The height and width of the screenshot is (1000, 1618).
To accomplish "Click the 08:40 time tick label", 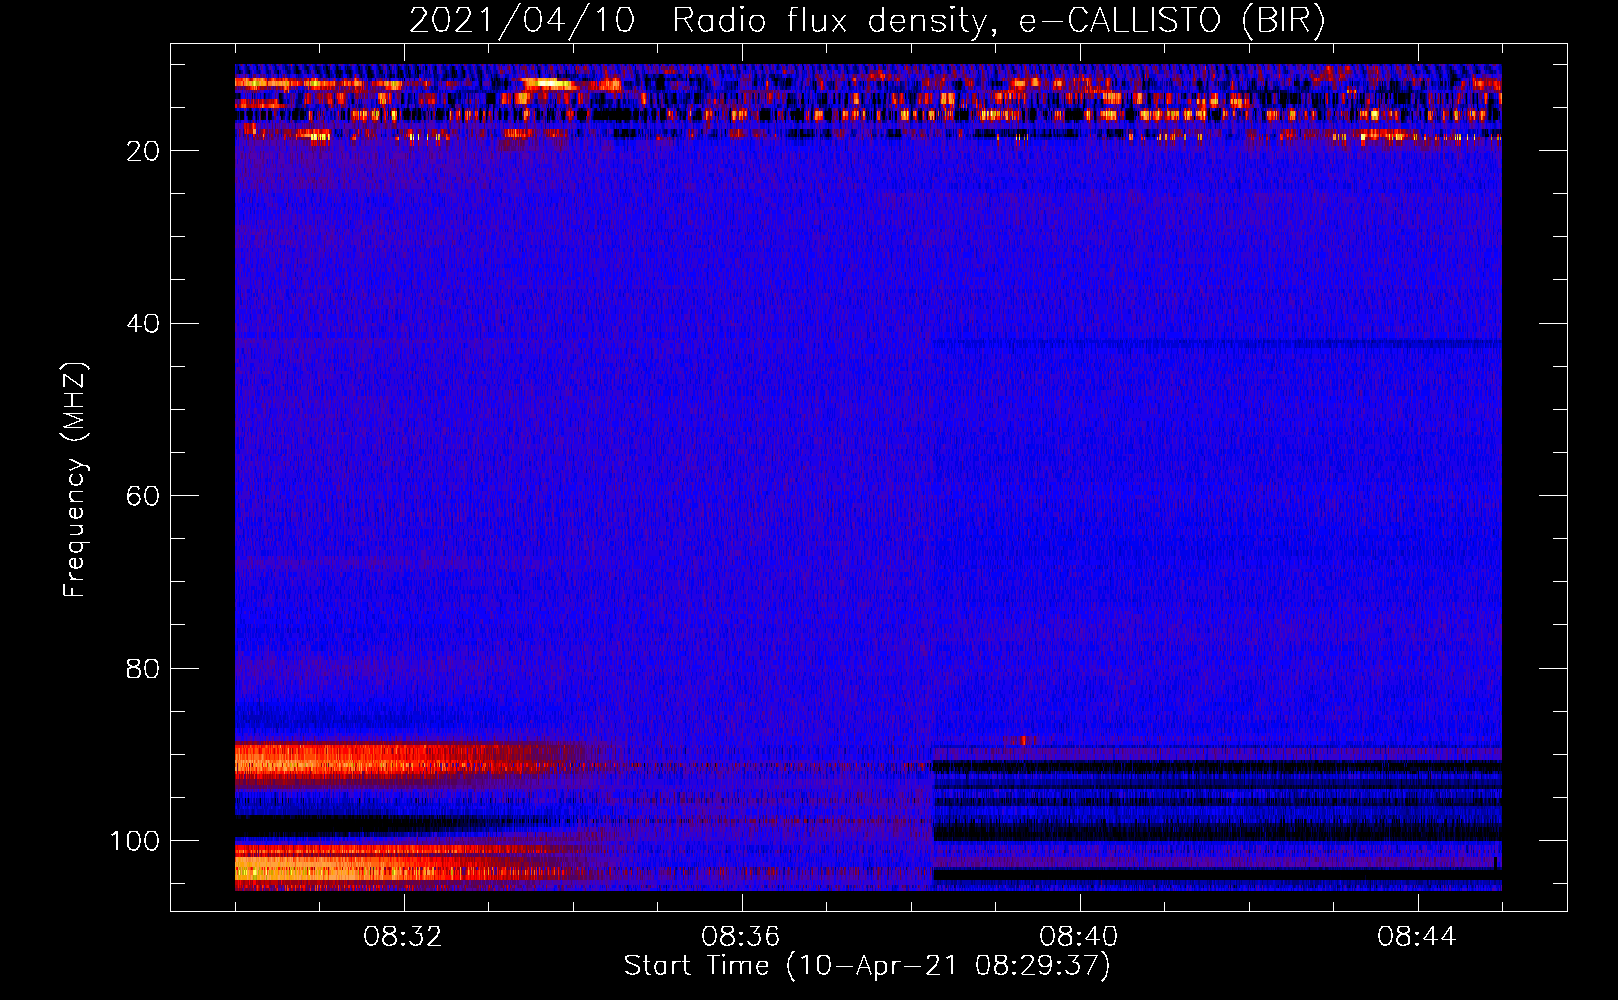I will click(1079, 937).
